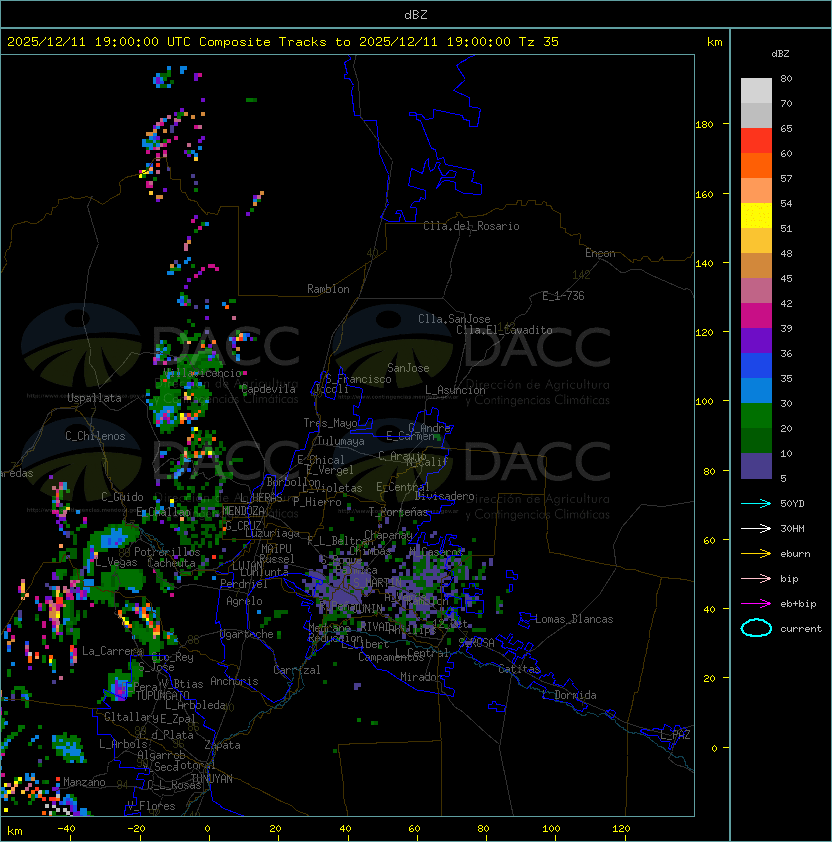Select the brown 45-48 dBZ swatch
This screenshot has height=842, width=832.
coord(756,266)
